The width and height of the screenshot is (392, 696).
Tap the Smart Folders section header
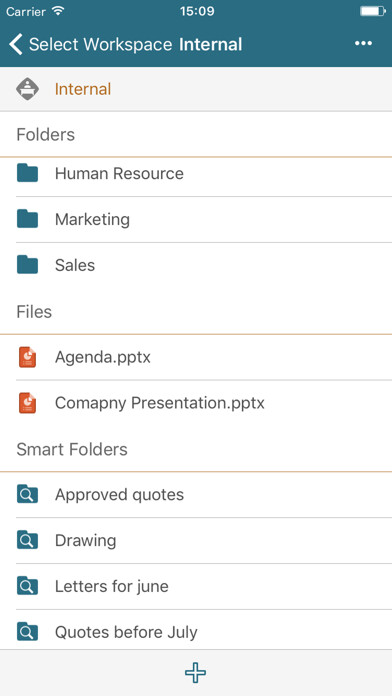[72, 450]
